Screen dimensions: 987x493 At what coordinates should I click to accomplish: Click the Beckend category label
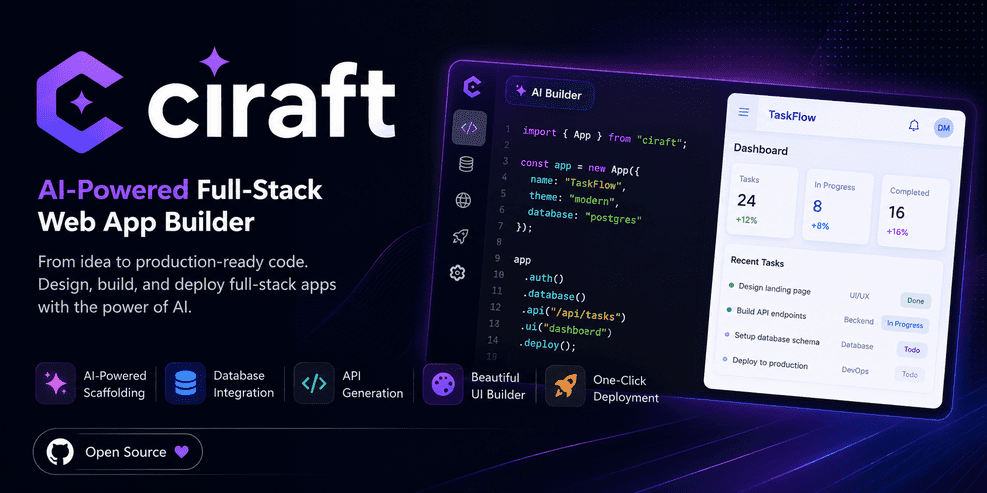[859, 320]
